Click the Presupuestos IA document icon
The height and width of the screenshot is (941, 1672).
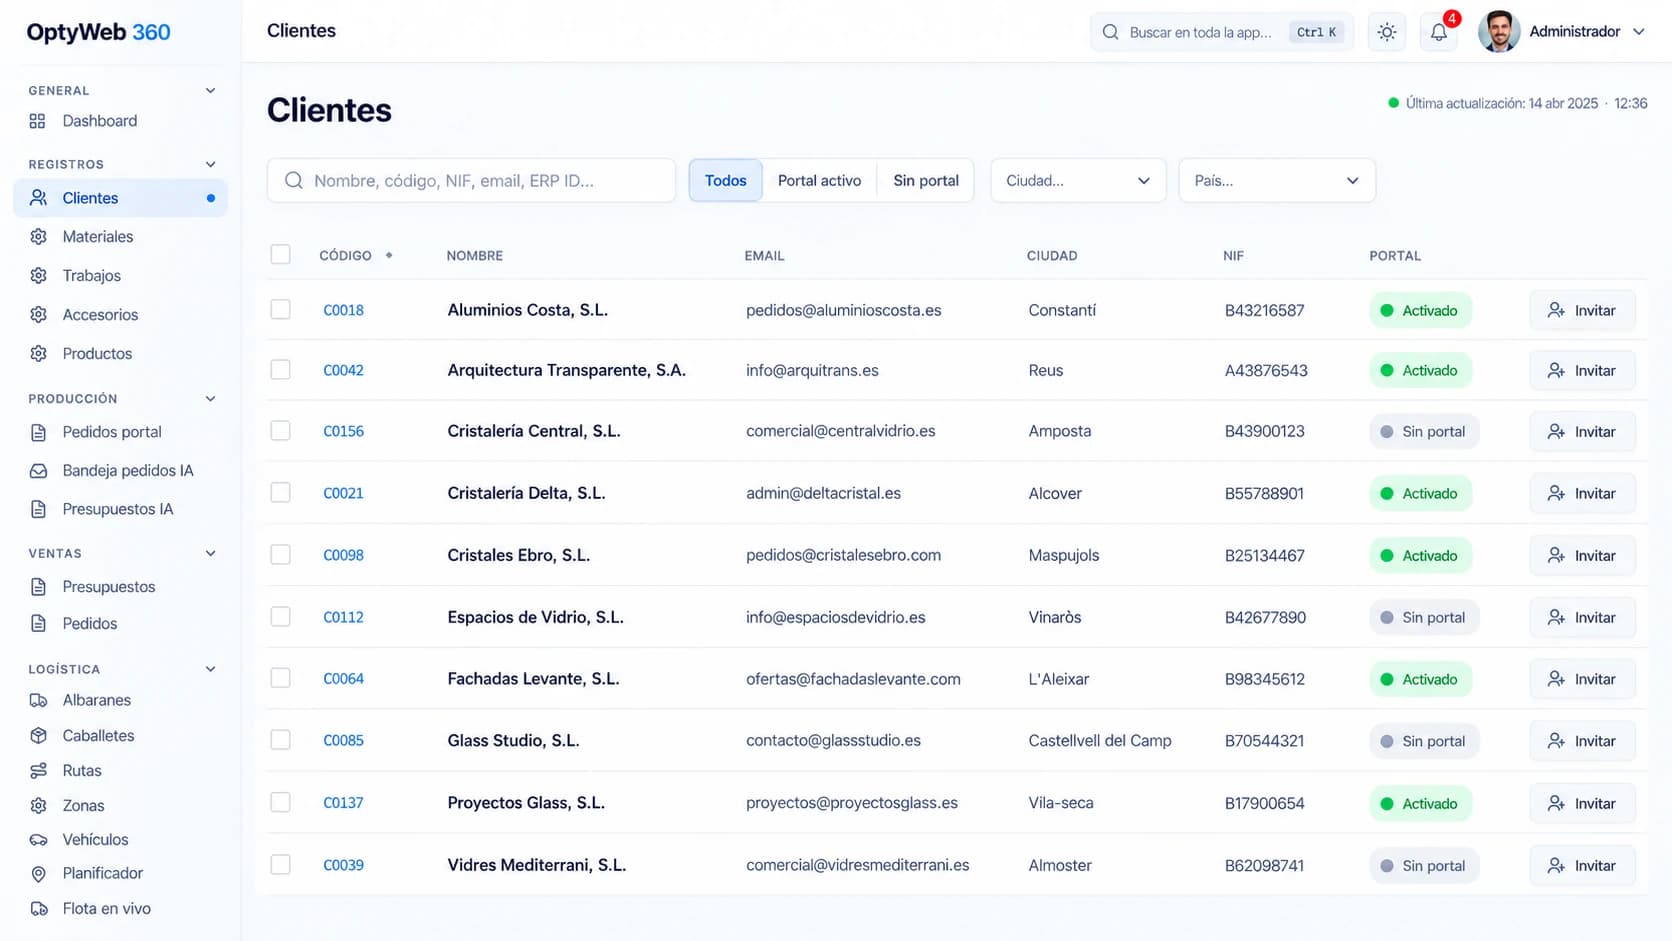click(38, 509)
